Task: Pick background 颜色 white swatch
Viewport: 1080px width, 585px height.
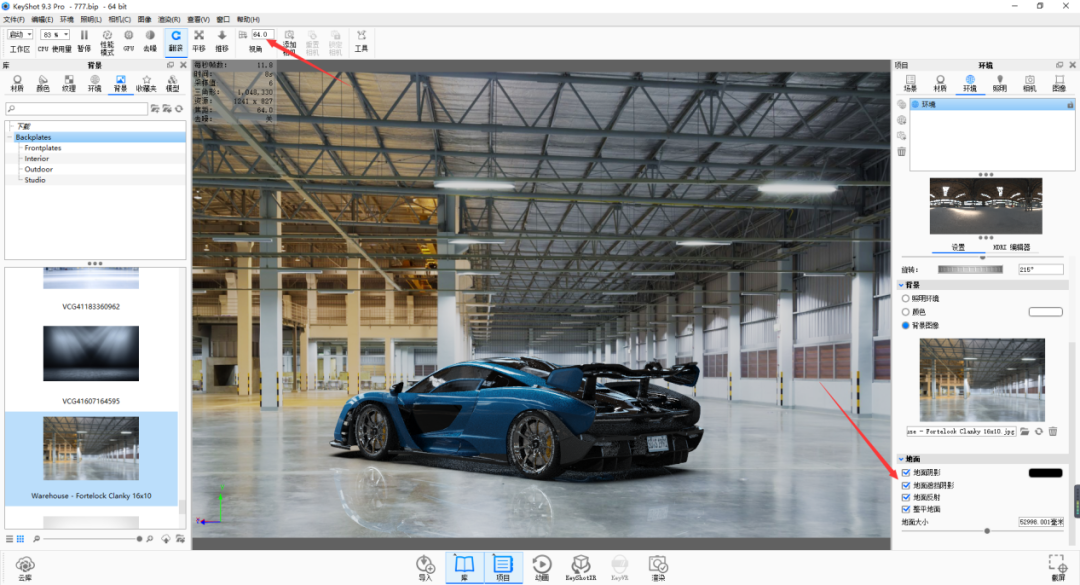Action: click(x=1046, y=312)
